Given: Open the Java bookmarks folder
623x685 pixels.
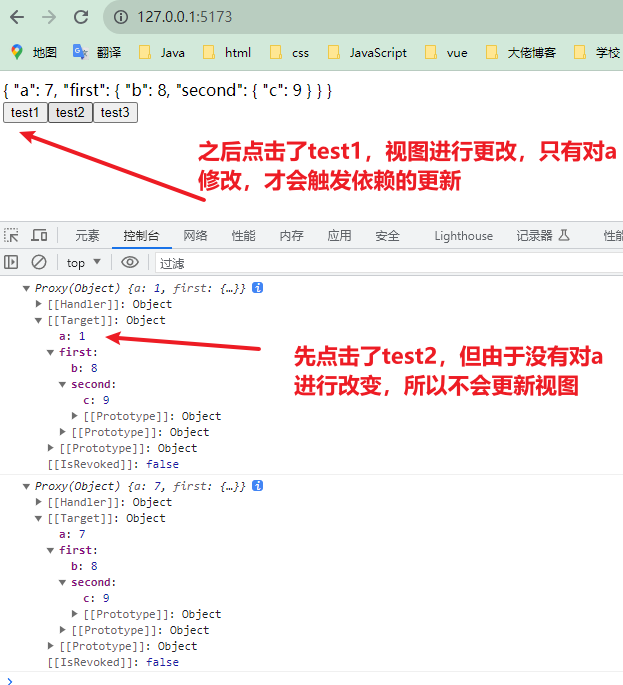Looking at the screenshot, I should tap(161, 52).
